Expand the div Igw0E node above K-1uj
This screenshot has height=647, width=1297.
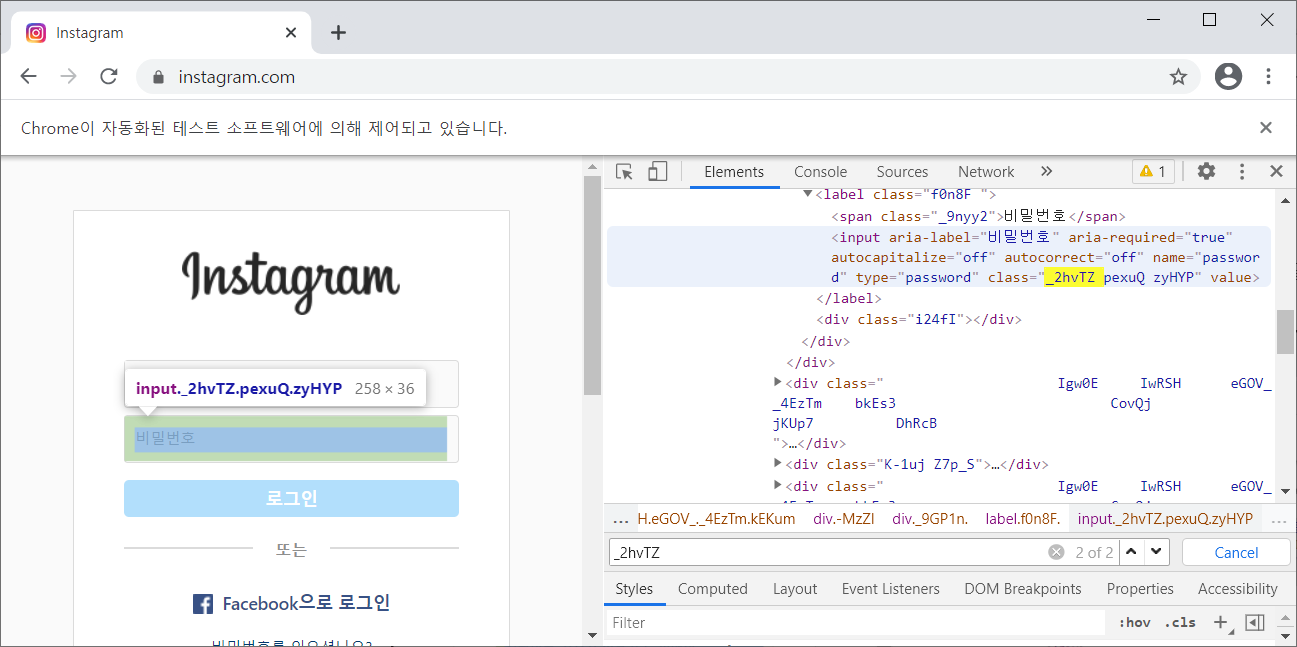(778, 383)
